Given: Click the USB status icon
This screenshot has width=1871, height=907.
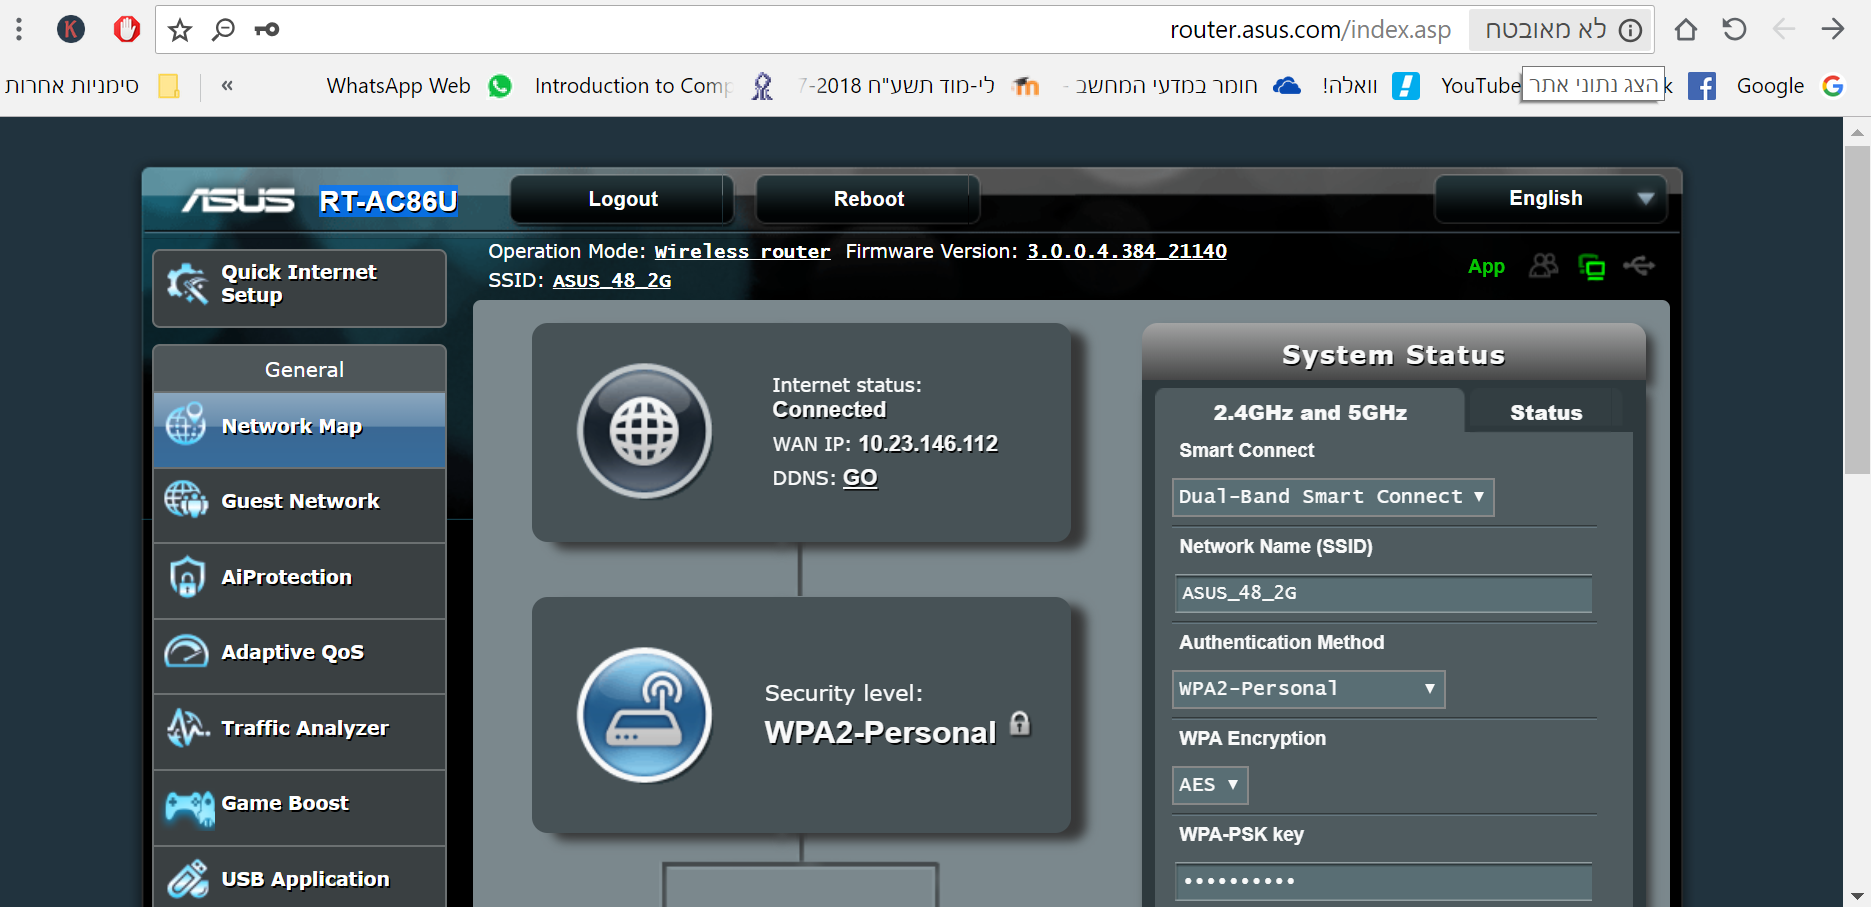Looking at the screenshot, I should click(1639, 266).
